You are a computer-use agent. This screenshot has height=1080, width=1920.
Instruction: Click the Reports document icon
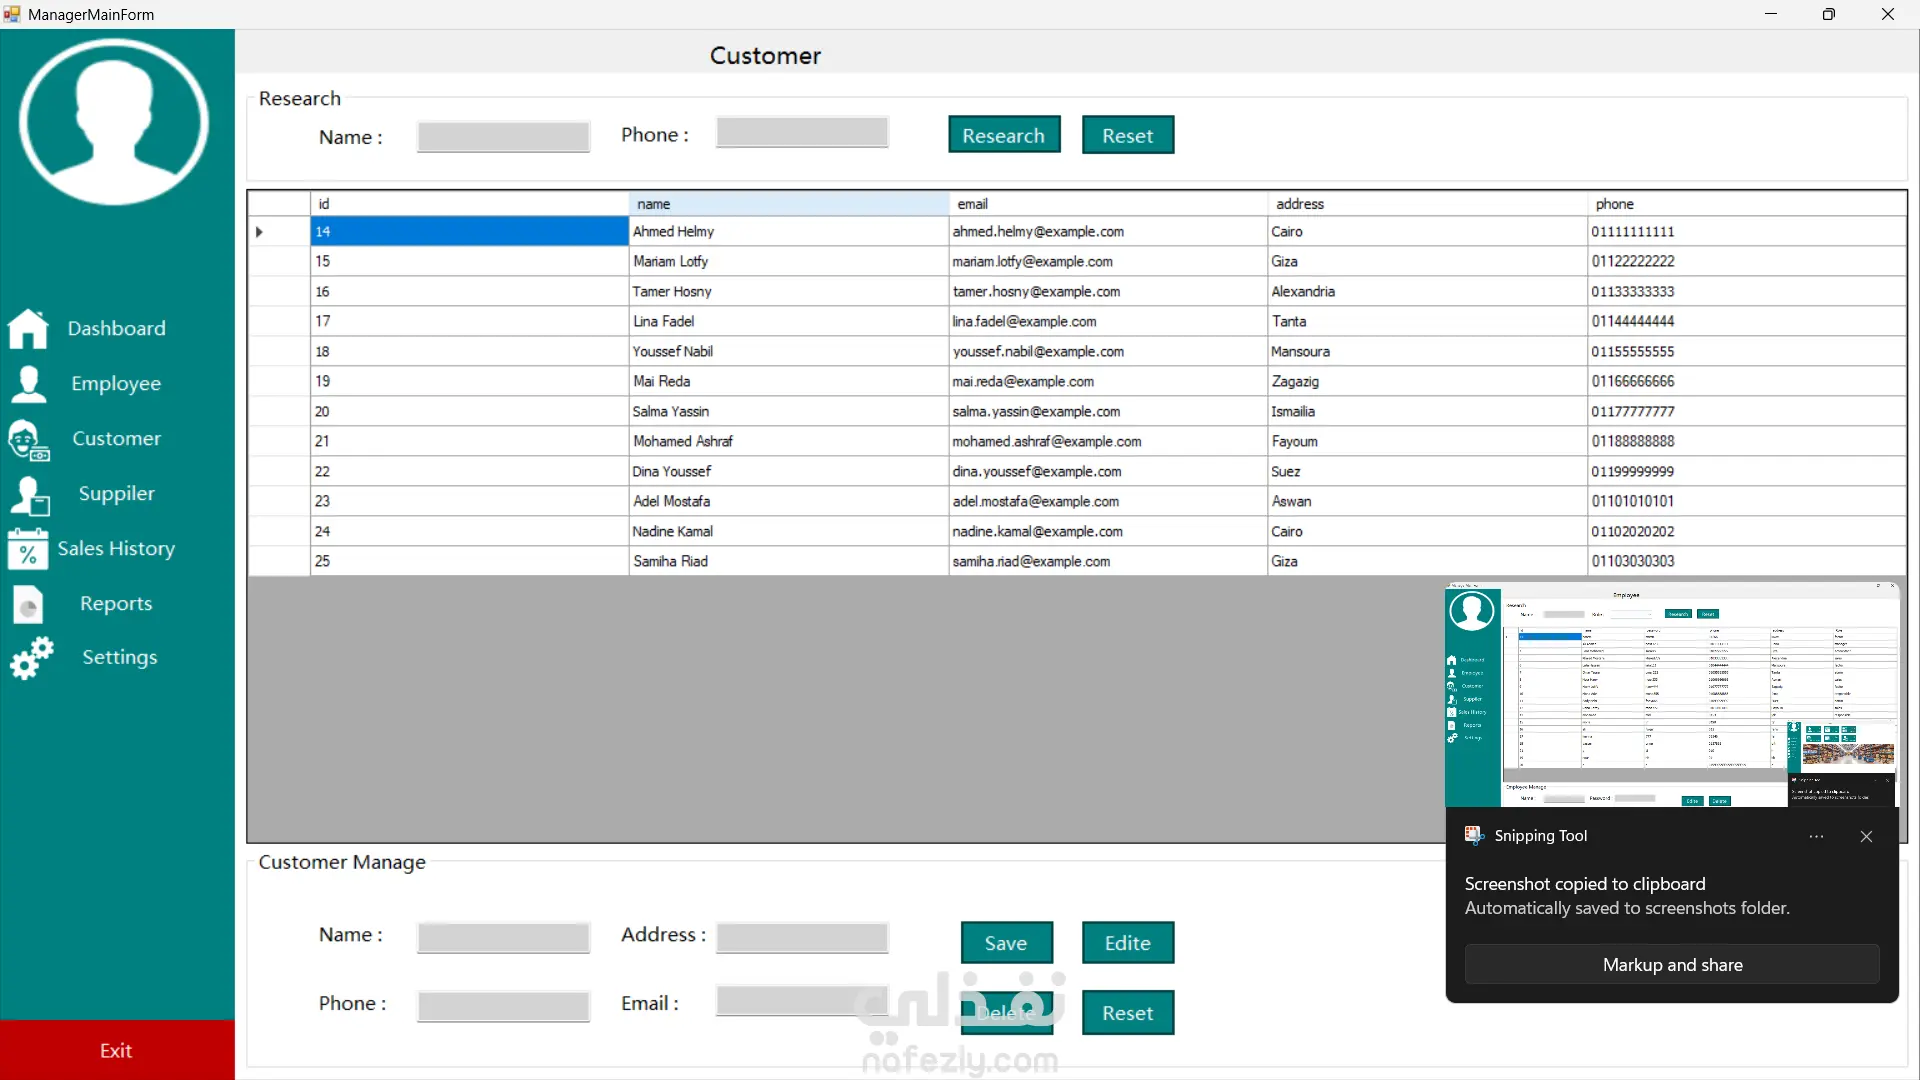[x=28, y=604]
